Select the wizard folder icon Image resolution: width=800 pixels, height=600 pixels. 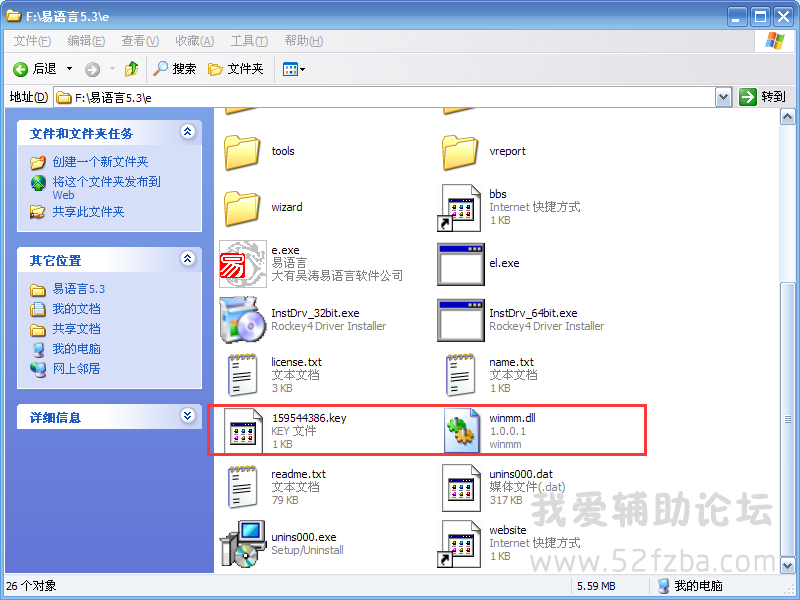(x=242, y=208)
